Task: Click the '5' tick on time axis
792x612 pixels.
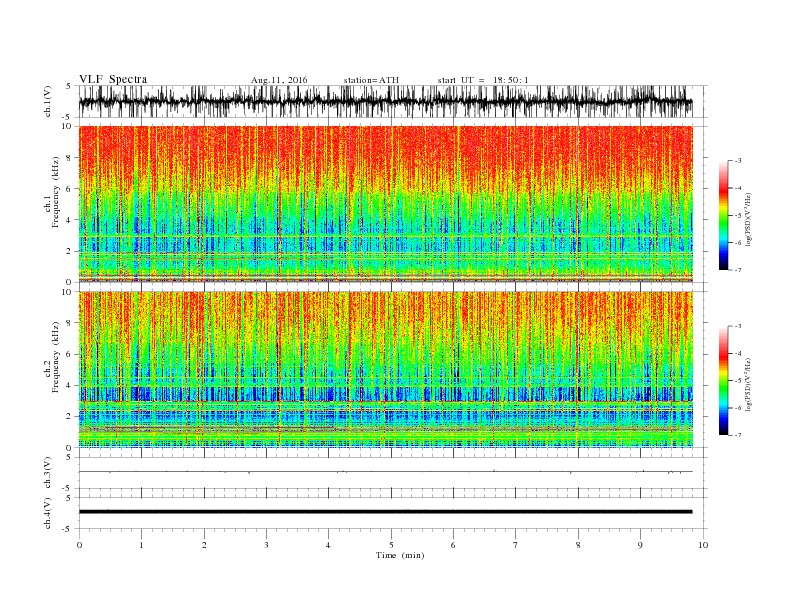Action: tap(391, 545)
